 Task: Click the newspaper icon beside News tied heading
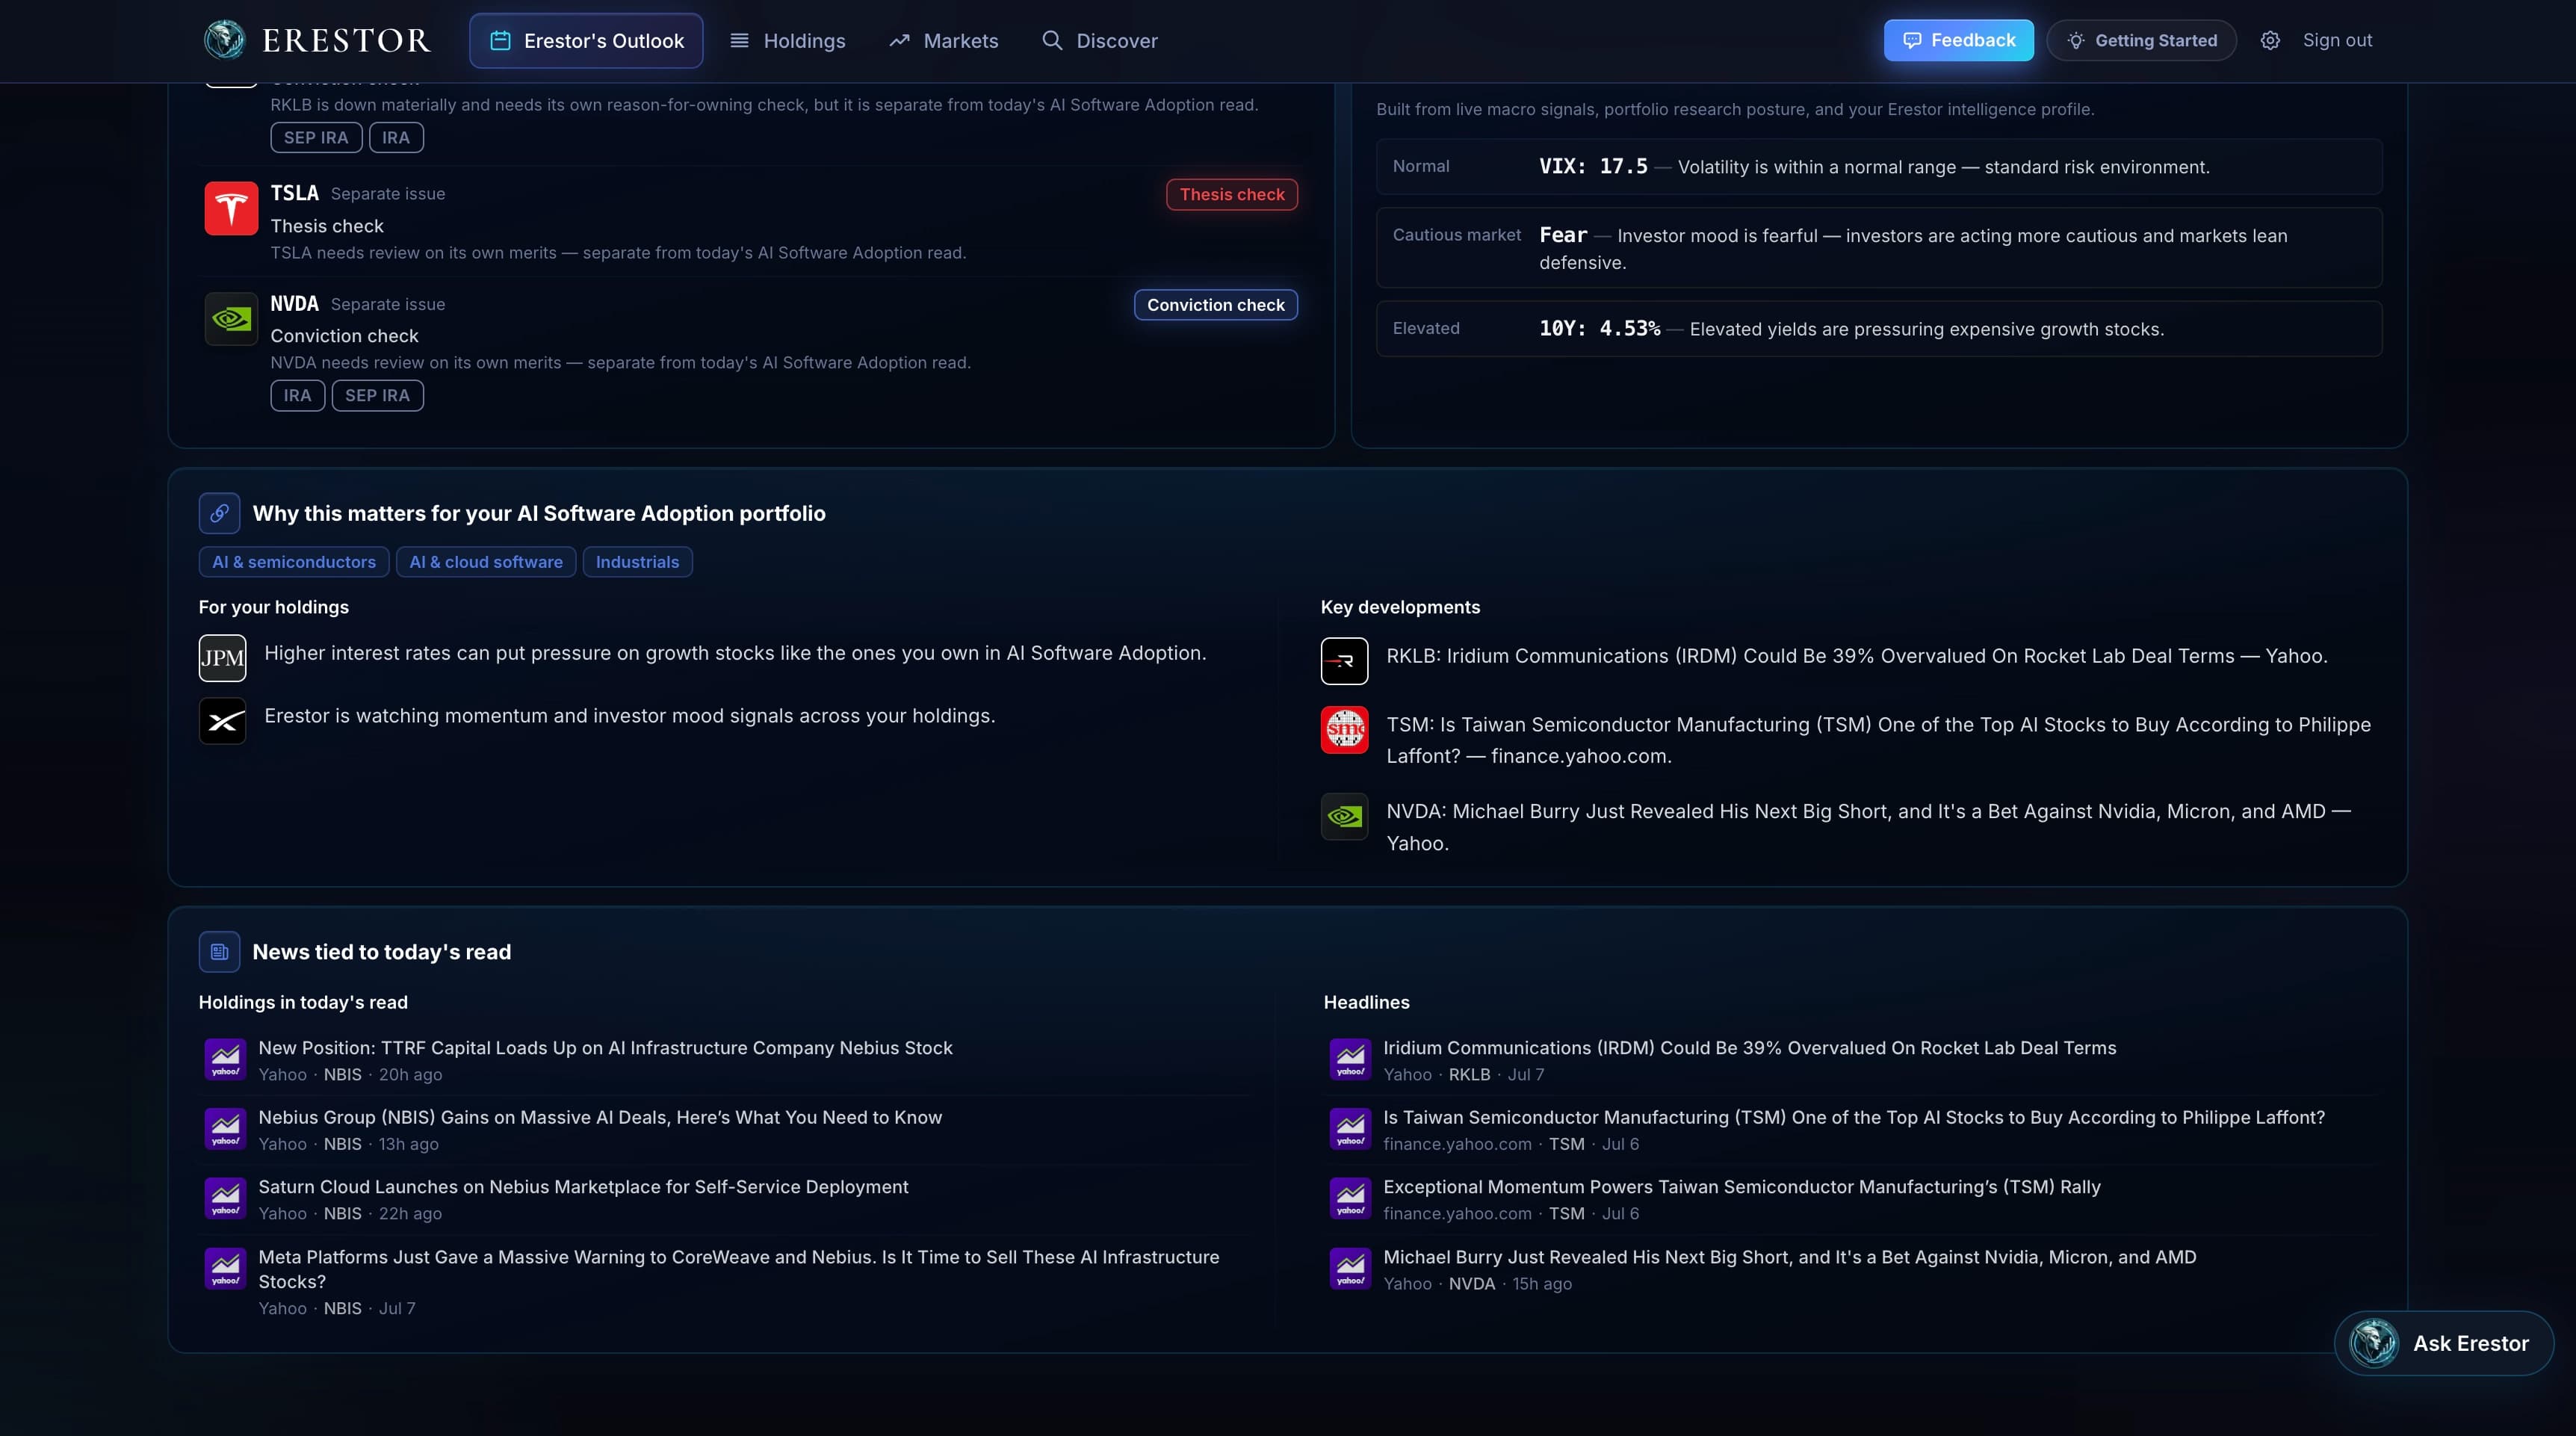(x=219, y=952)
